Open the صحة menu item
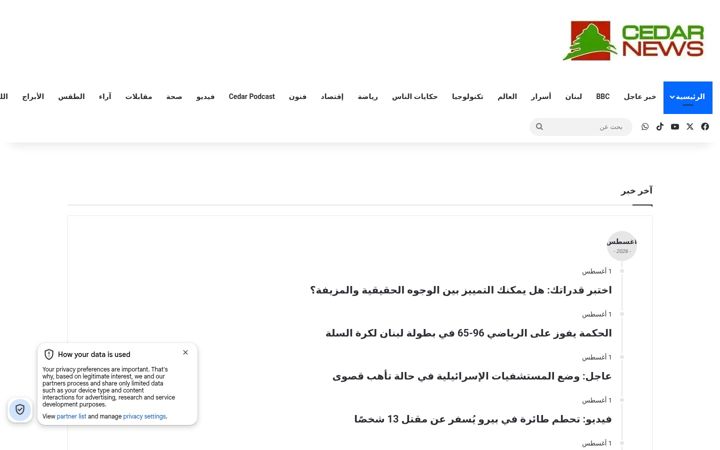 [x=174, y=96]
